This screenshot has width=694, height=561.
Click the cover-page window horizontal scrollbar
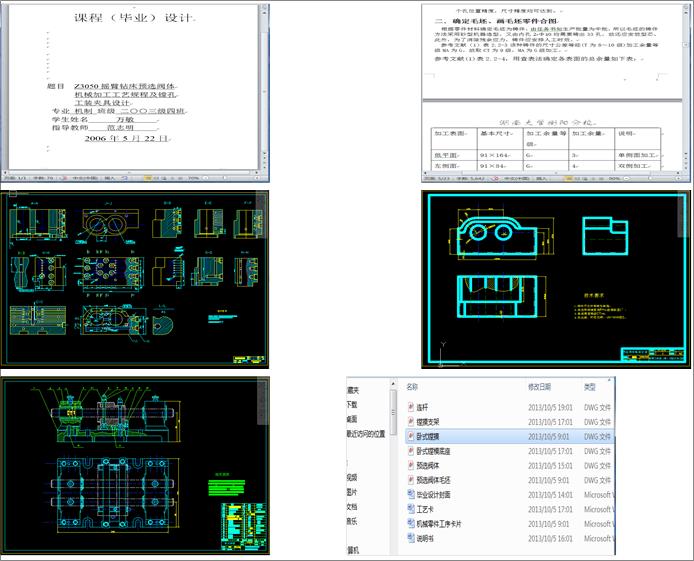[x=131, y=172]
